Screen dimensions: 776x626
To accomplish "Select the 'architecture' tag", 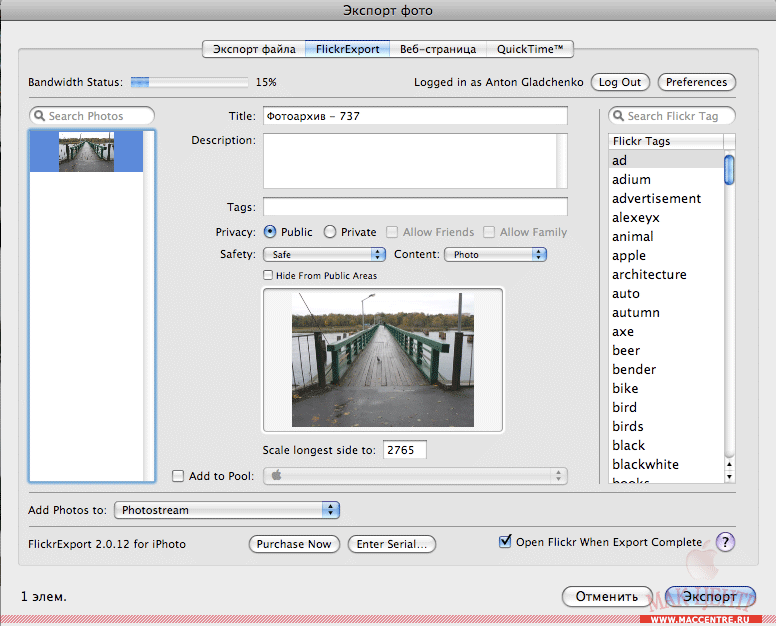I will (x=666, y=274).
